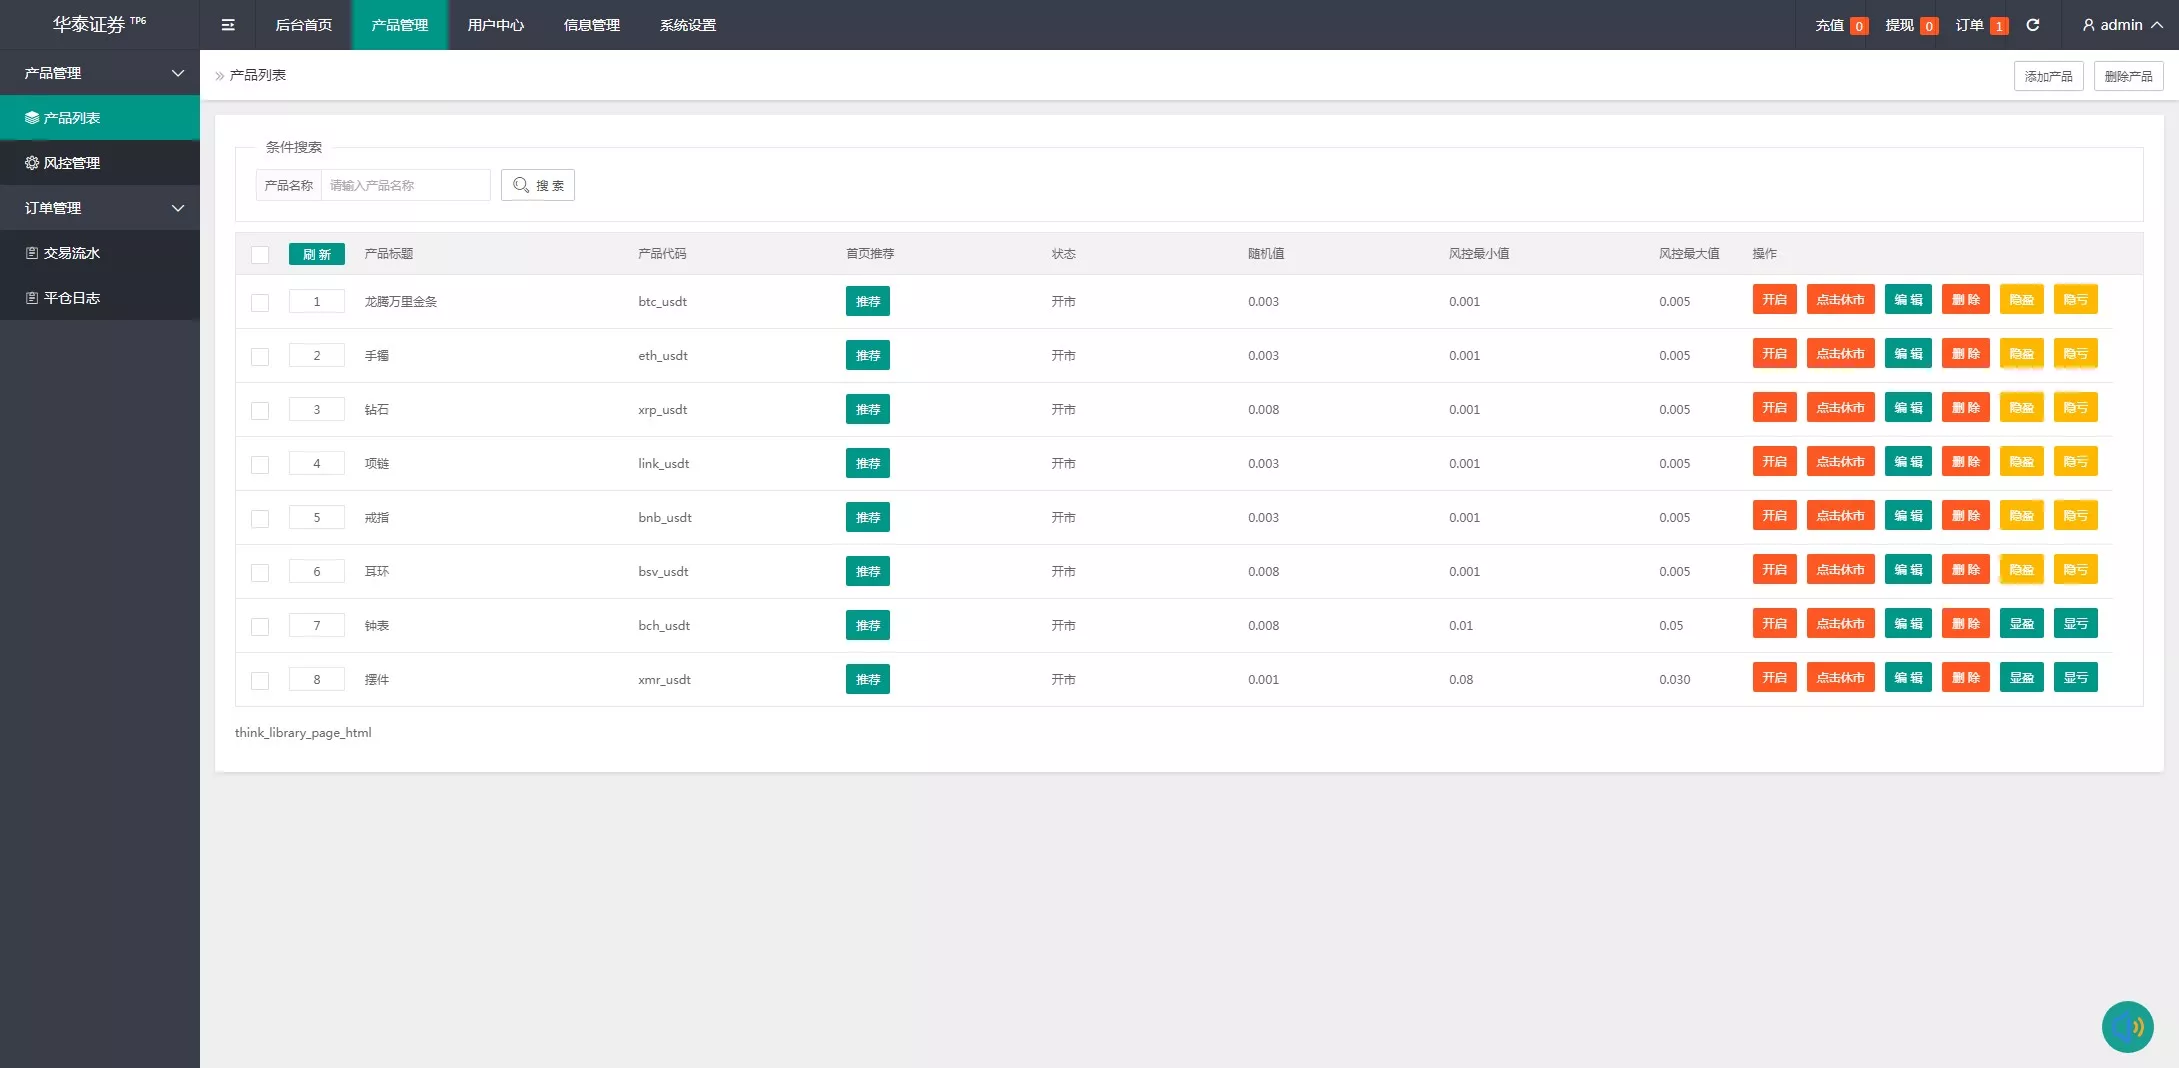The image size is (2179, 1068).
Task: Click the 搜索 button with magnifier icon
Action: click(538, 185)
